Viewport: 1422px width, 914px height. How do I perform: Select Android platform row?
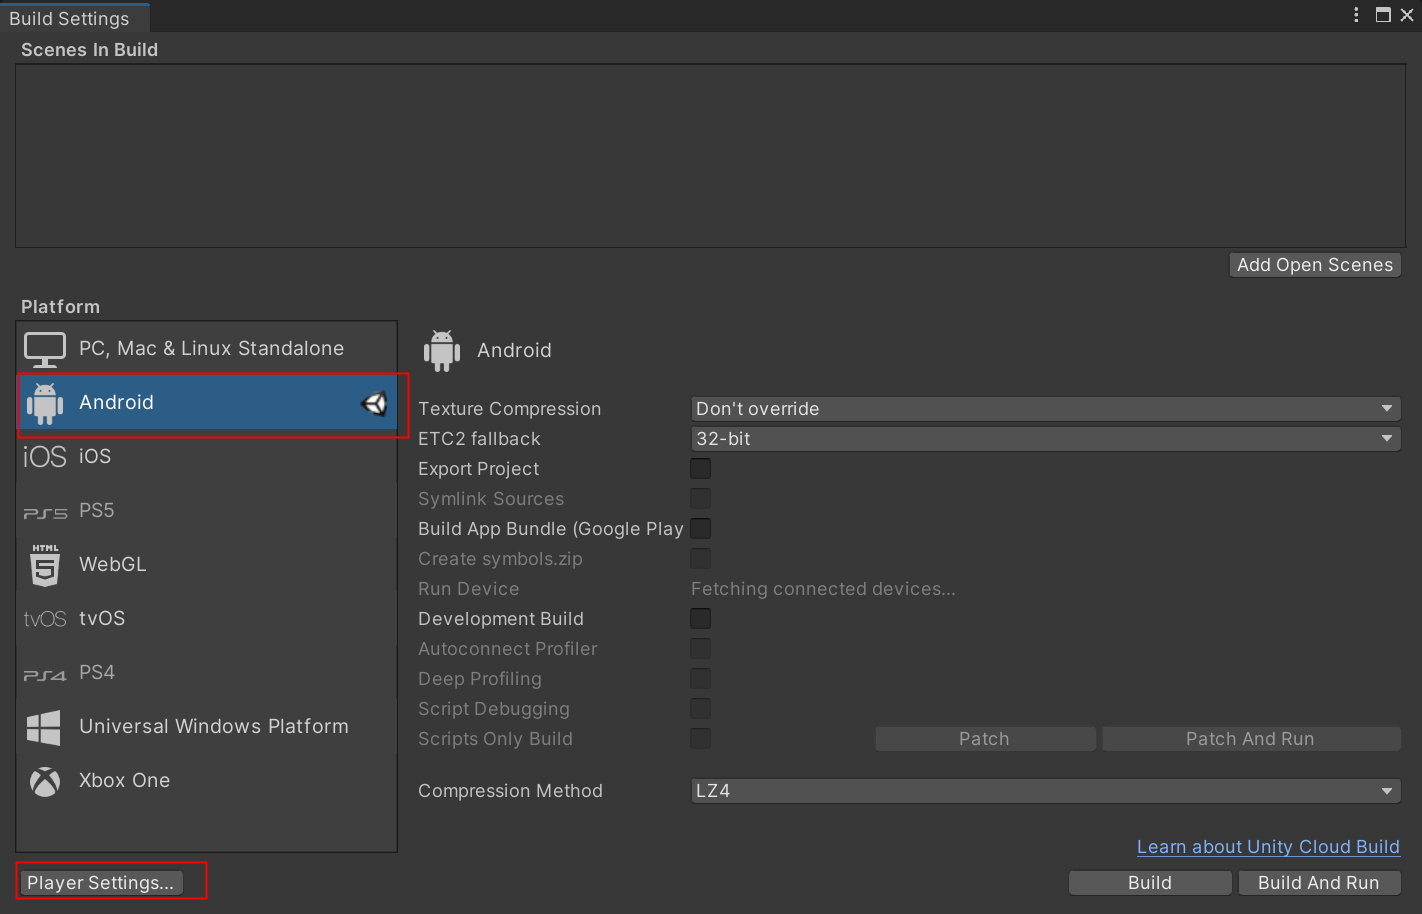click(207, 402)
